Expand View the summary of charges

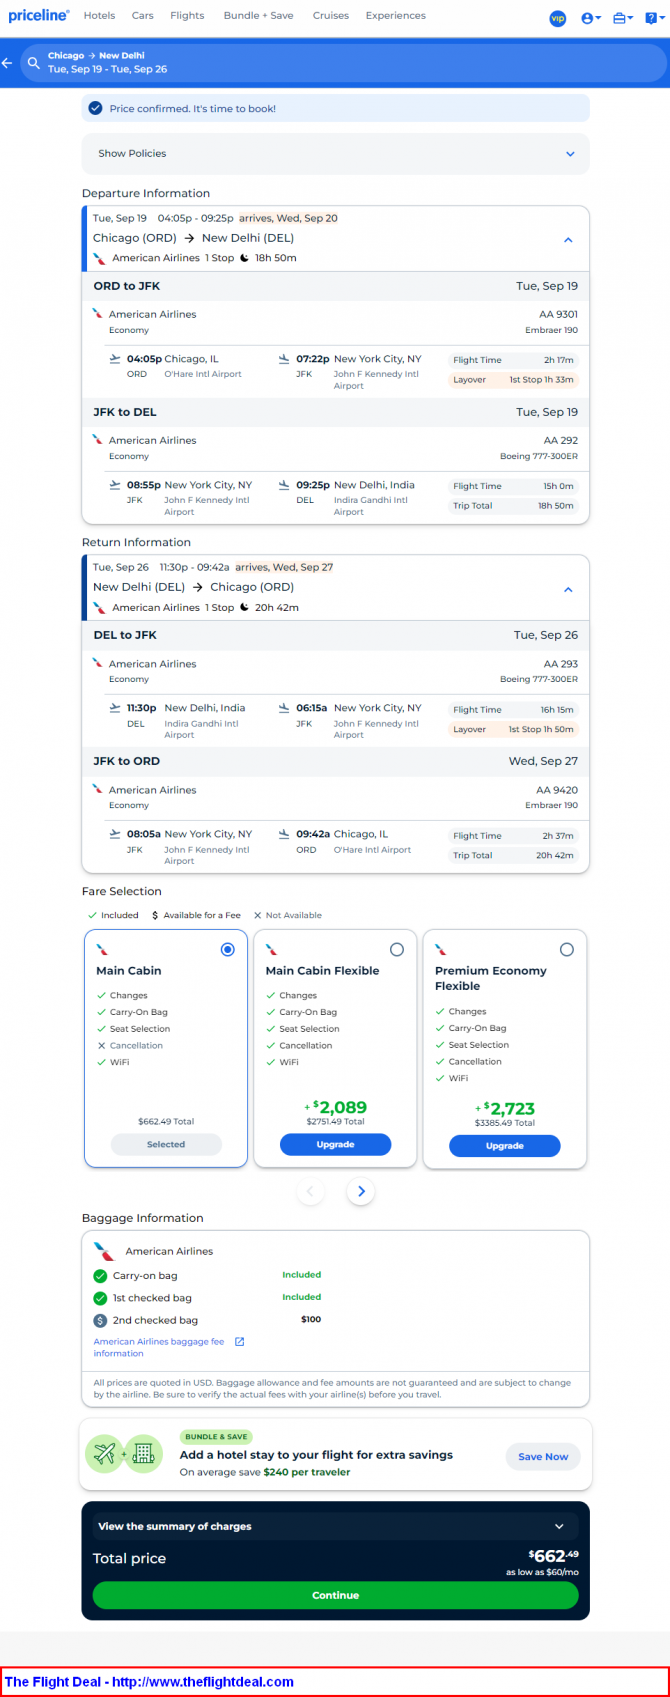pos(335,1526)
